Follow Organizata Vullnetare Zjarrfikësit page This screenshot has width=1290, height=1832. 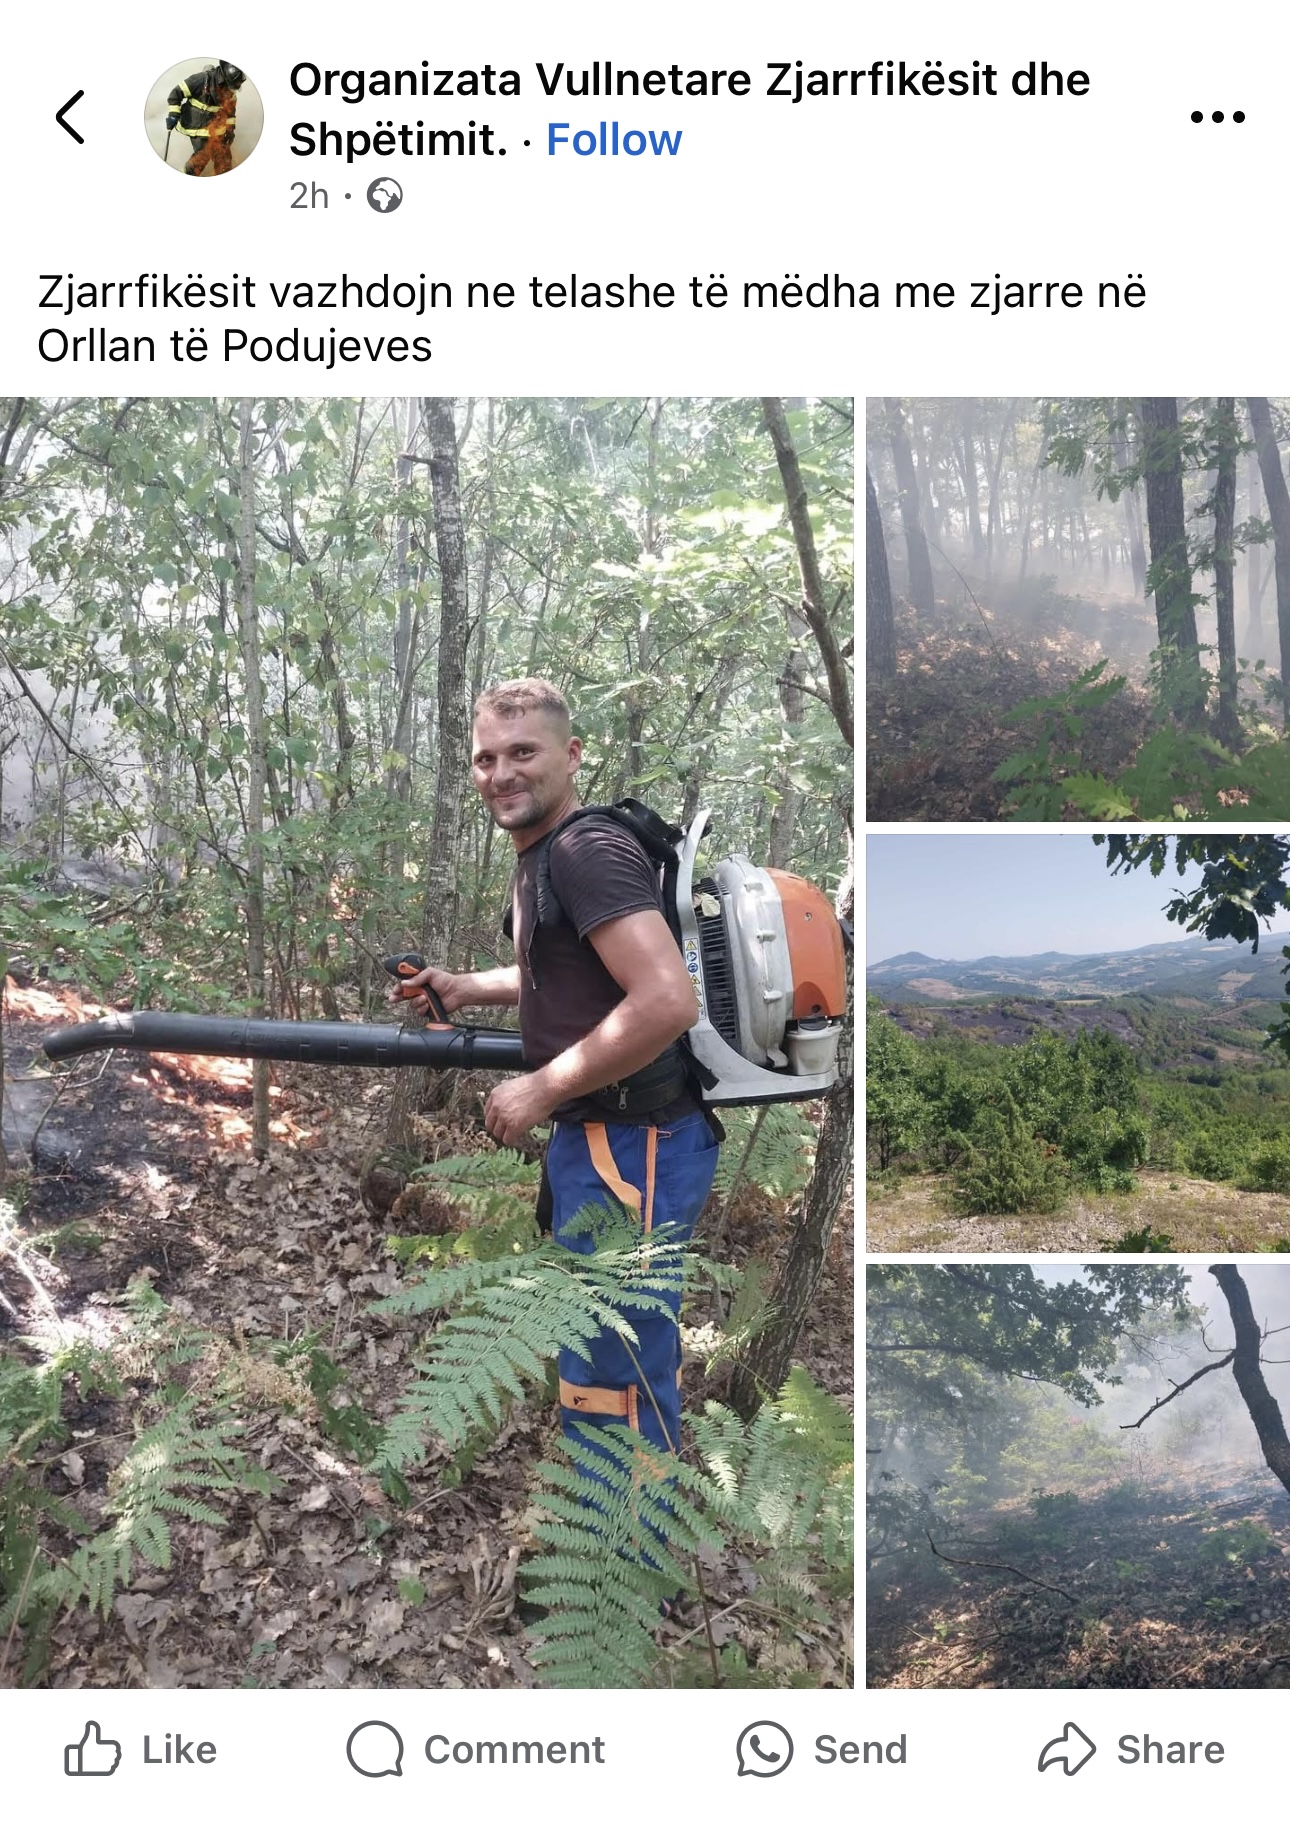(x=614, y=140)
